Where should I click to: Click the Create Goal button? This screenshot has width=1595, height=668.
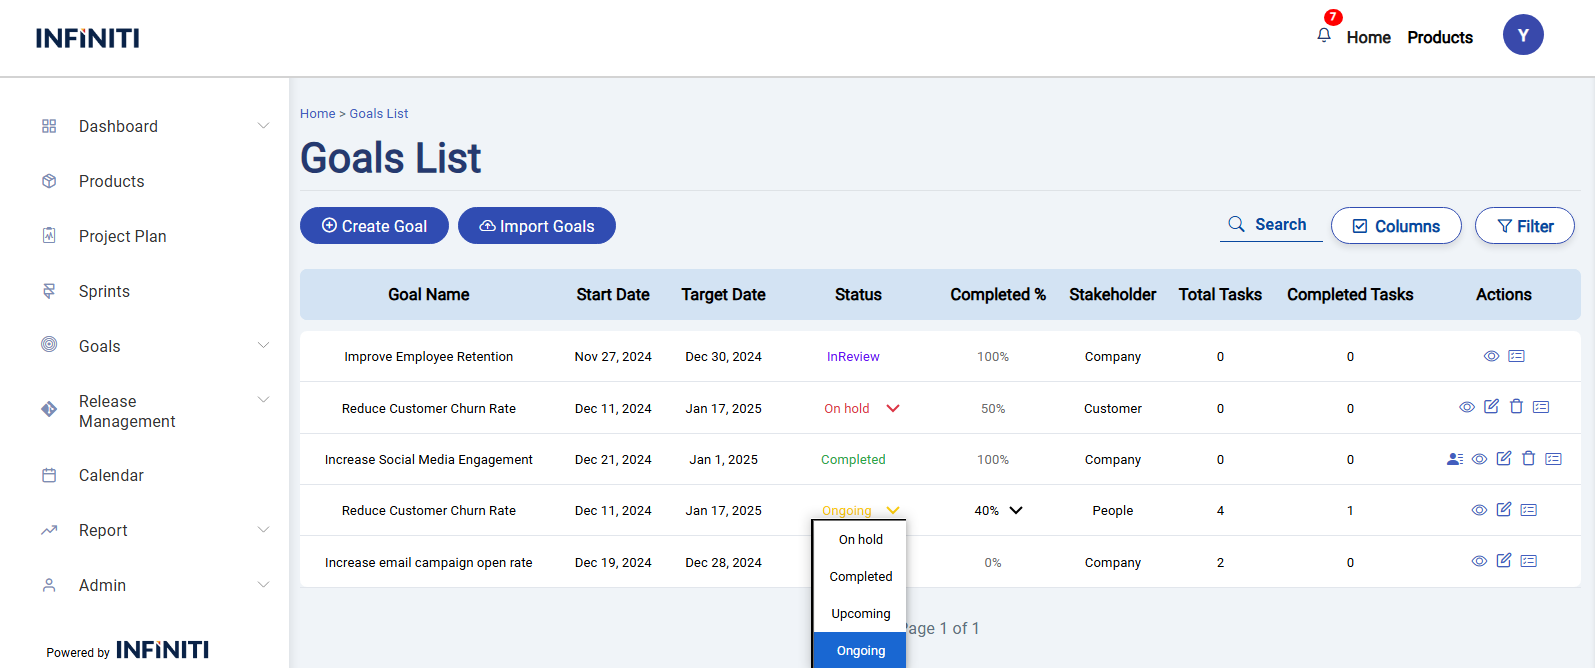pos(374,226)
